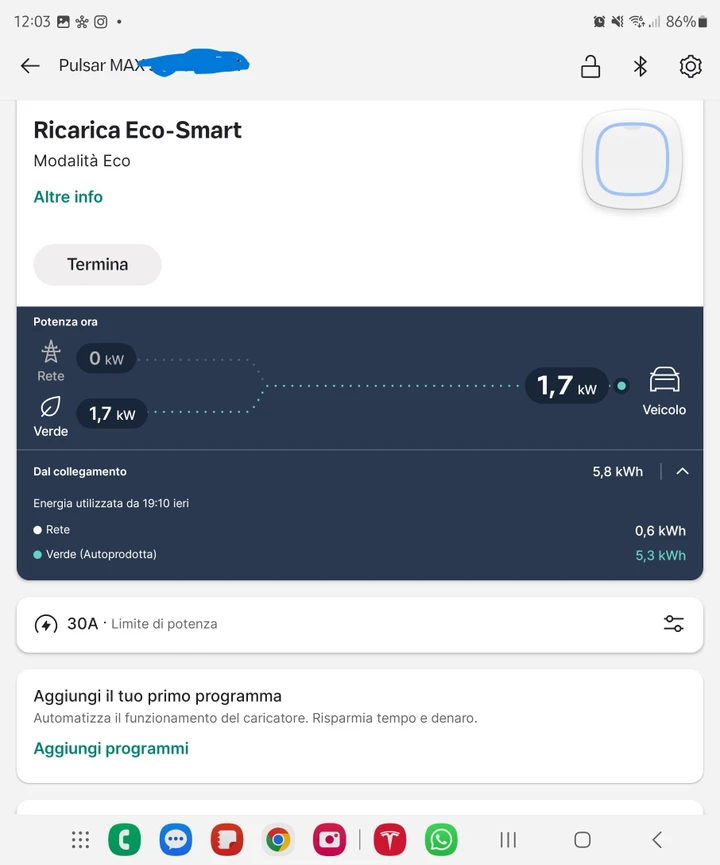Tap the 30A Limite di potenza row

[x=360, y=624]
